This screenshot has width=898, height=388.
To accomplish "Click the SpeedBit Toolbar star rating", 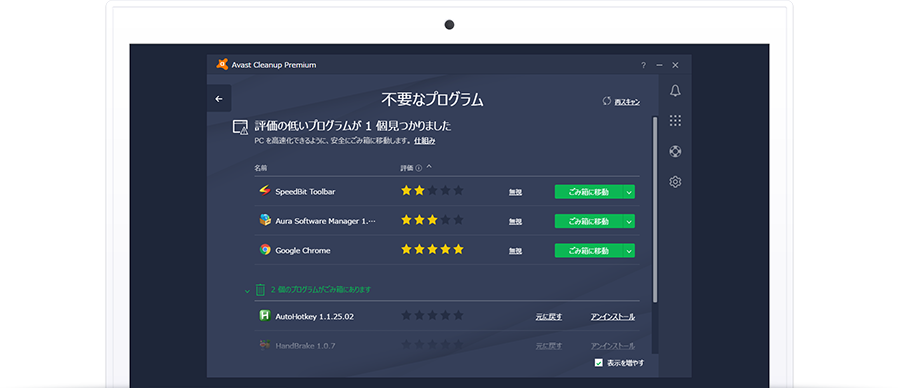I will coord(432,191).
